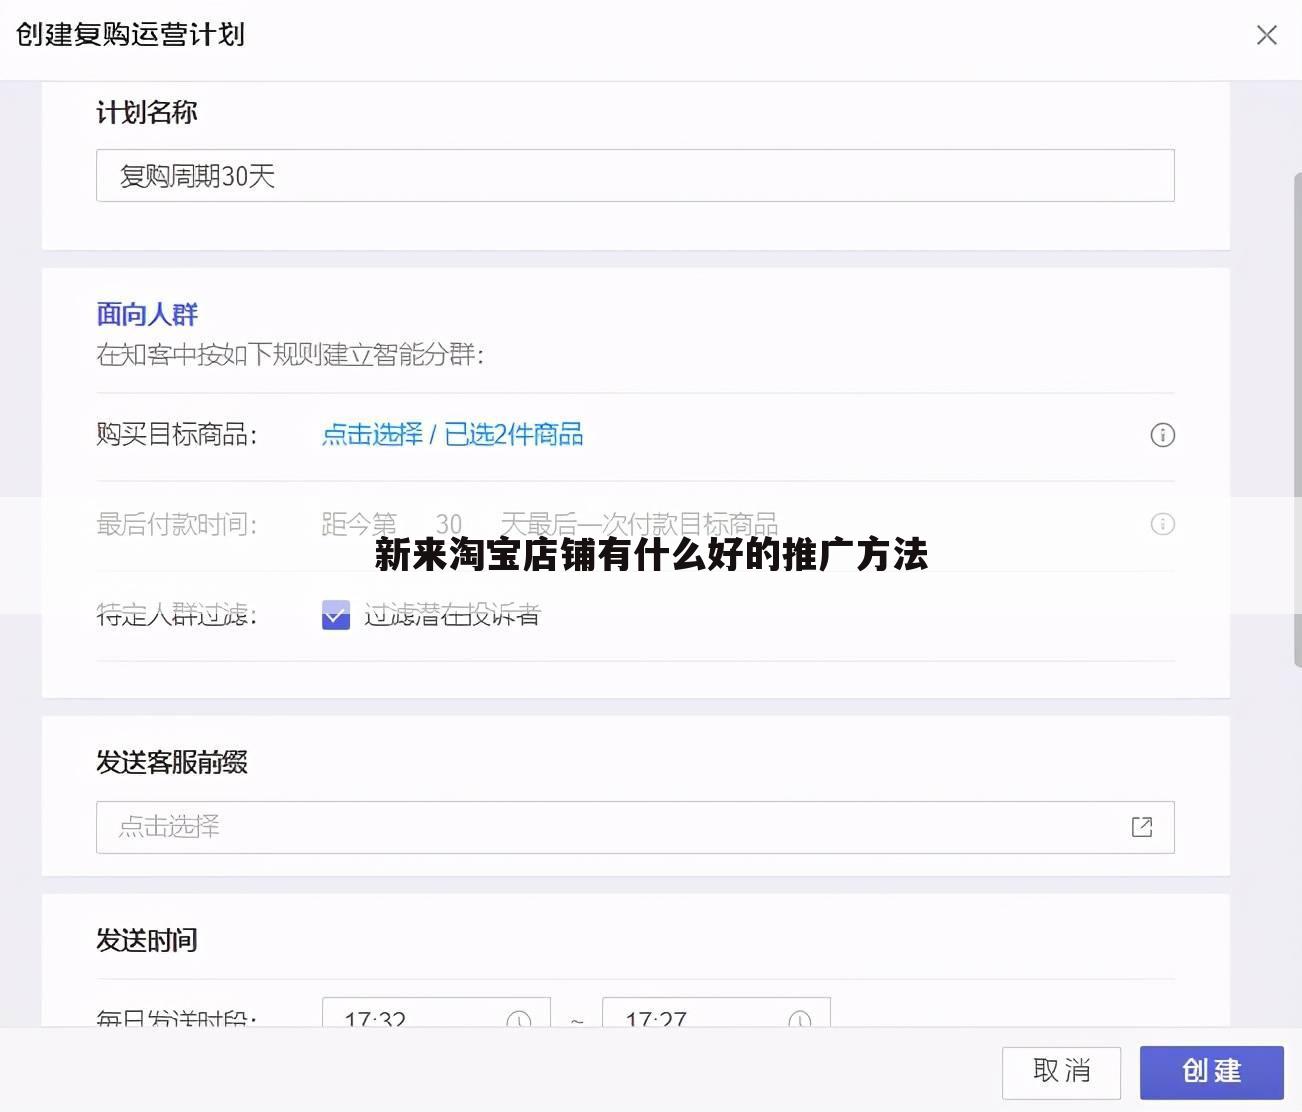Click the 创建 button
The image size is (1302, 1112).
point(1211,1072)
